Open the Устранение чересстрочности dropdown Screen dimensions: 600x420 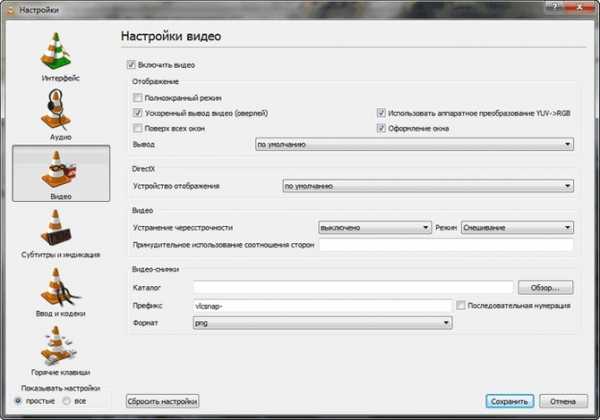(375, 228)
